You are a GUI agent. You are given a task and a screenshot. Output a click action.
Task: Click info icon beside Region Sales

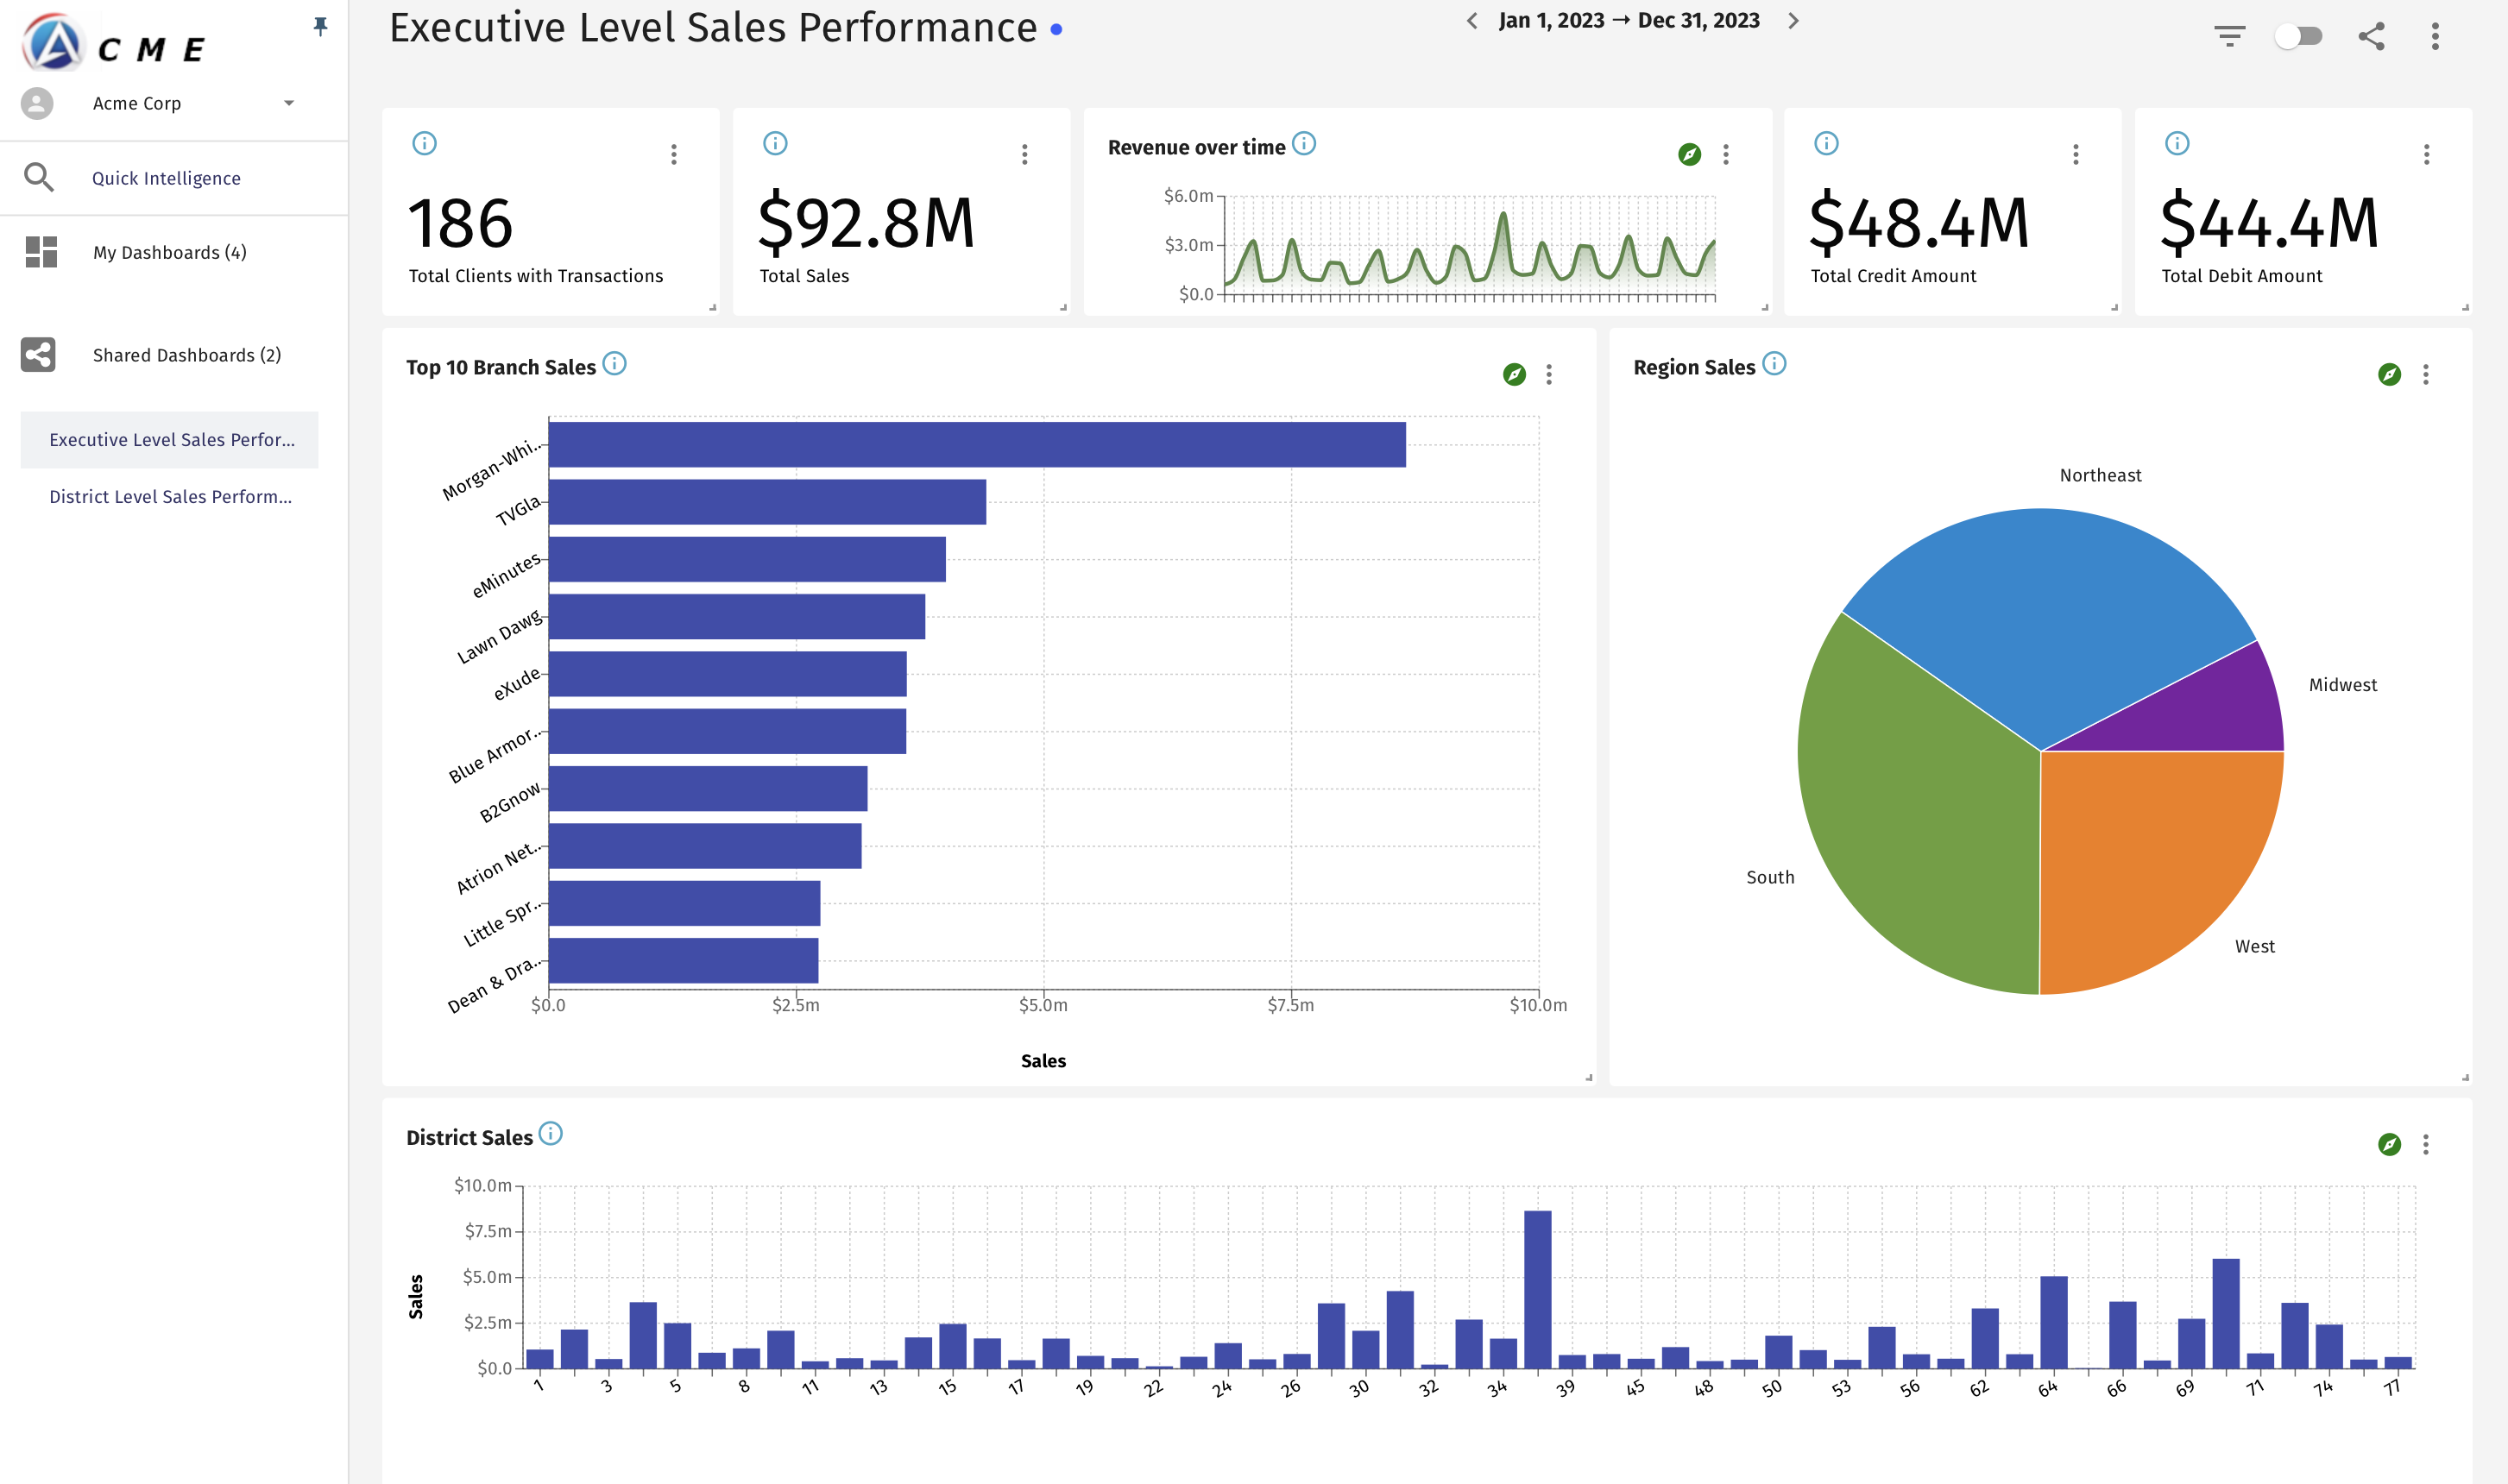[x=1774, y=364]
